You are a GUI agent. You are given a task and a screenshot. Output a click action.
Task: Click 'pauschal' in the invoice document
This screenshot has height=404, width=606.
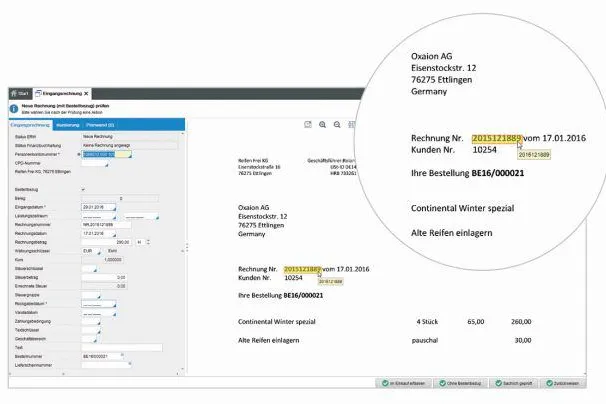425,341
